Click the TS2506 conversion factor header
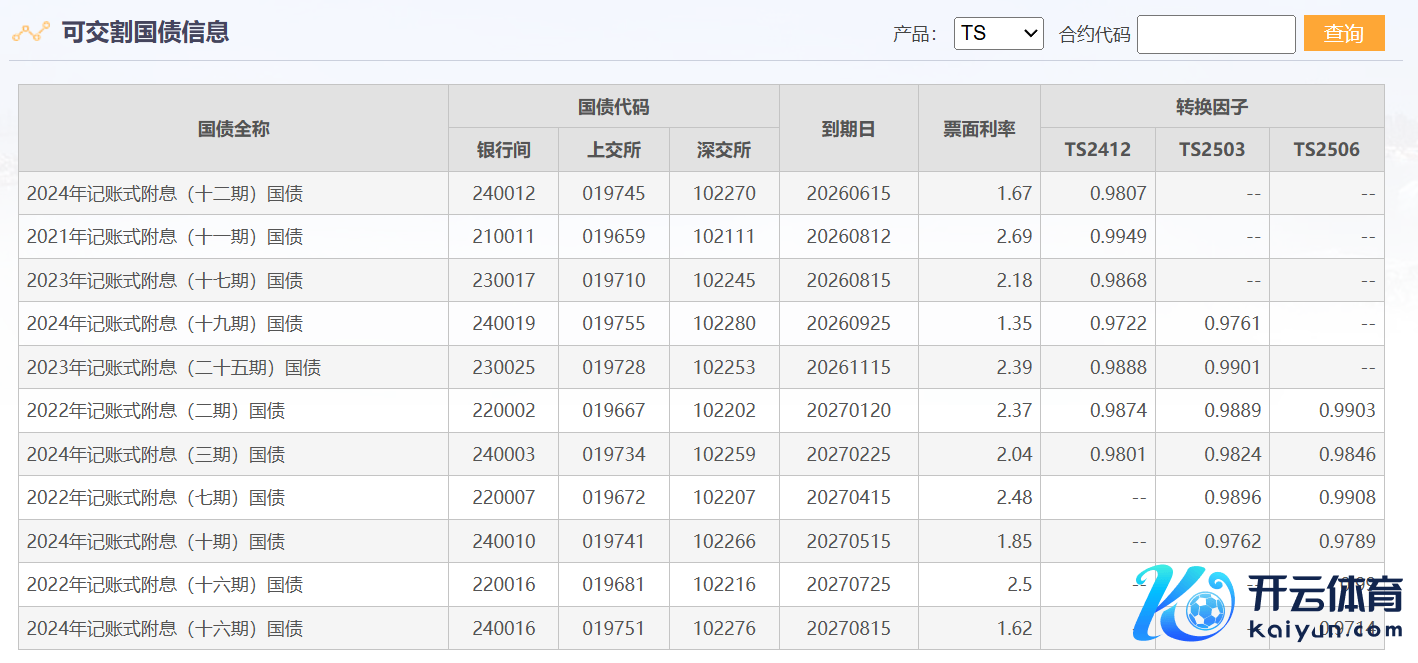1418x663 pixels. click(1326, 150)
